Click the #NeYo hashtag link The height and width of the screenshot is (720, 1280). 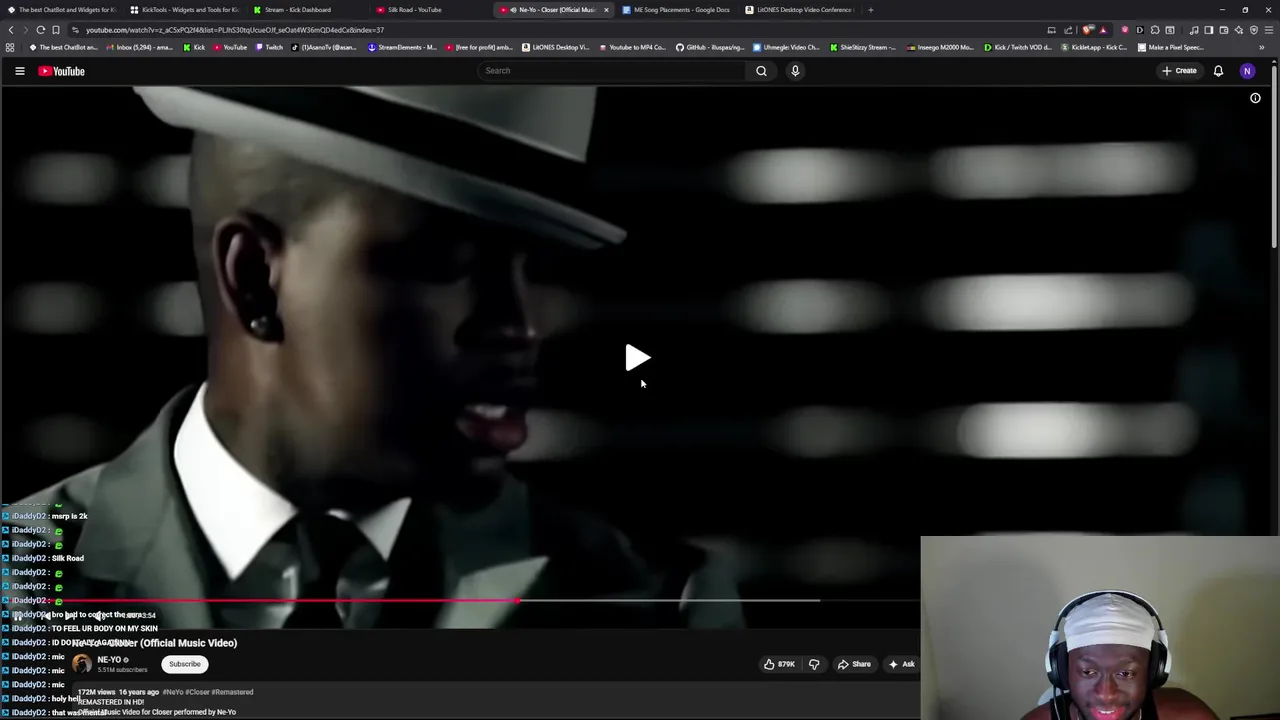pyautogui.click(x=173, y=692)
